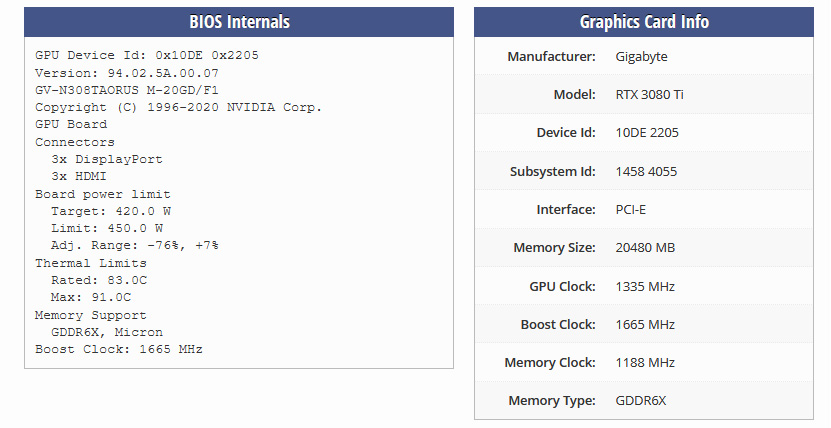Select the Target: 420.0 W line

tap(111, 211)
